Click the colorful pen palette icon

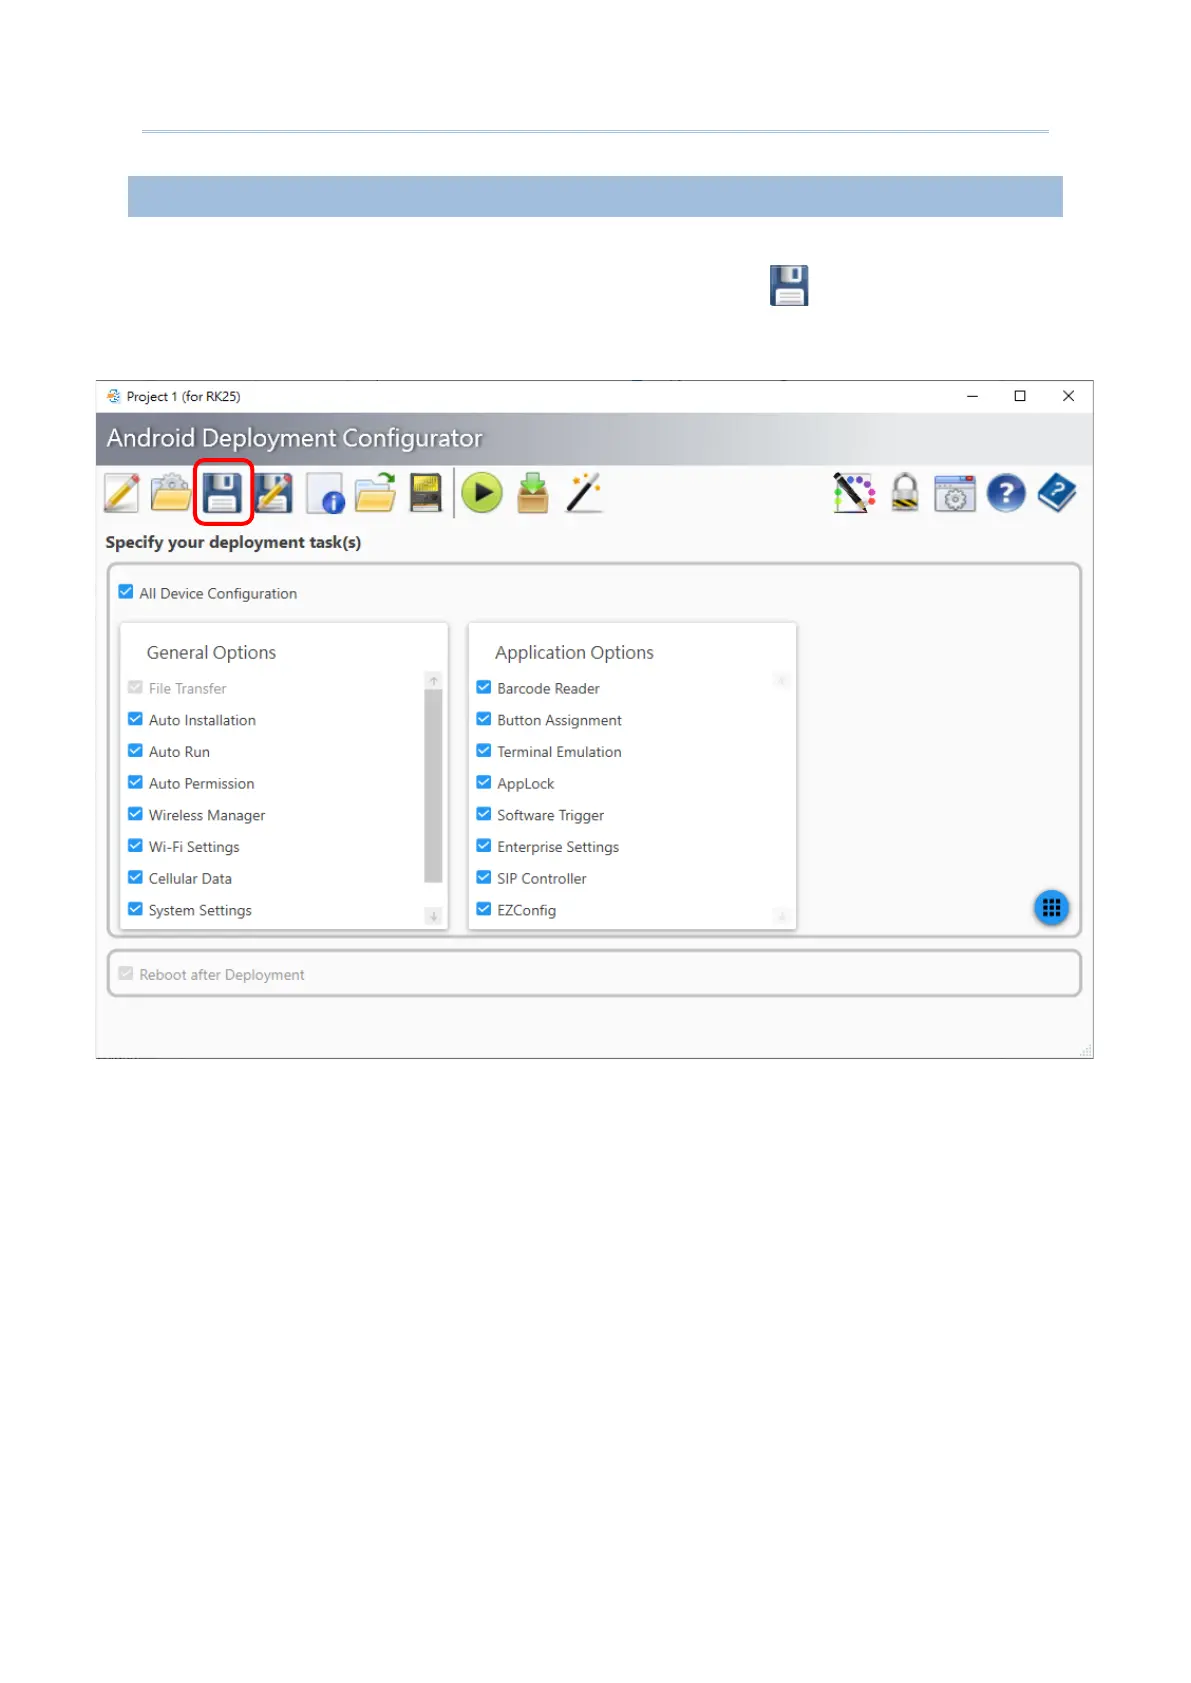[x=854, y=493]
